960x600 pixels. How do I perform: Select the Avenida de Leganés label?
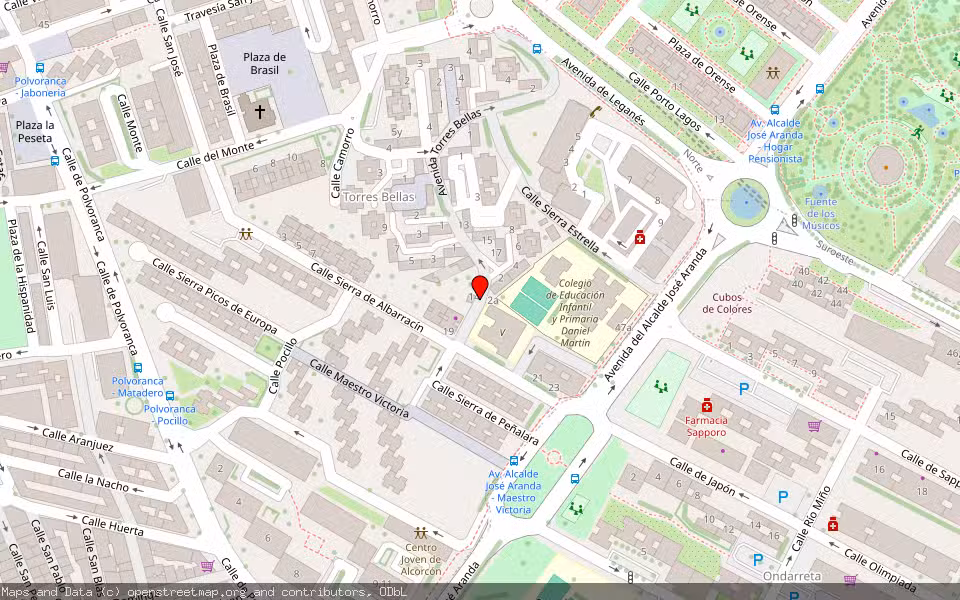[603, 91]
